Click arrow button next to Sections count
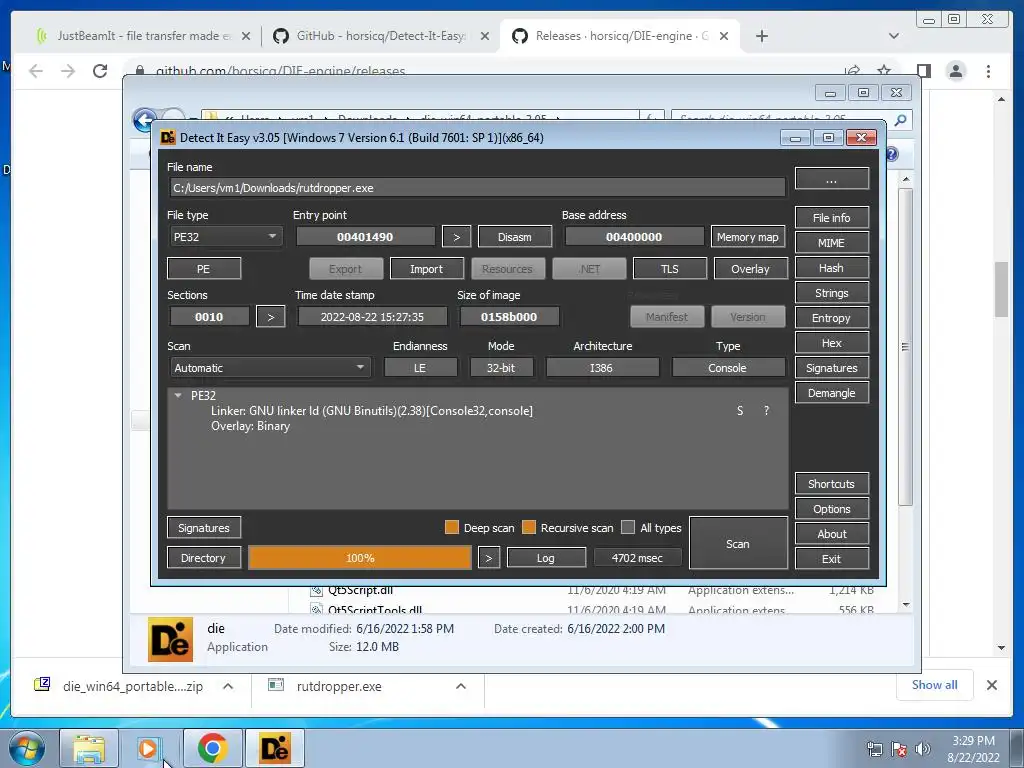The image size is (1024, 768). click(271, 317)
